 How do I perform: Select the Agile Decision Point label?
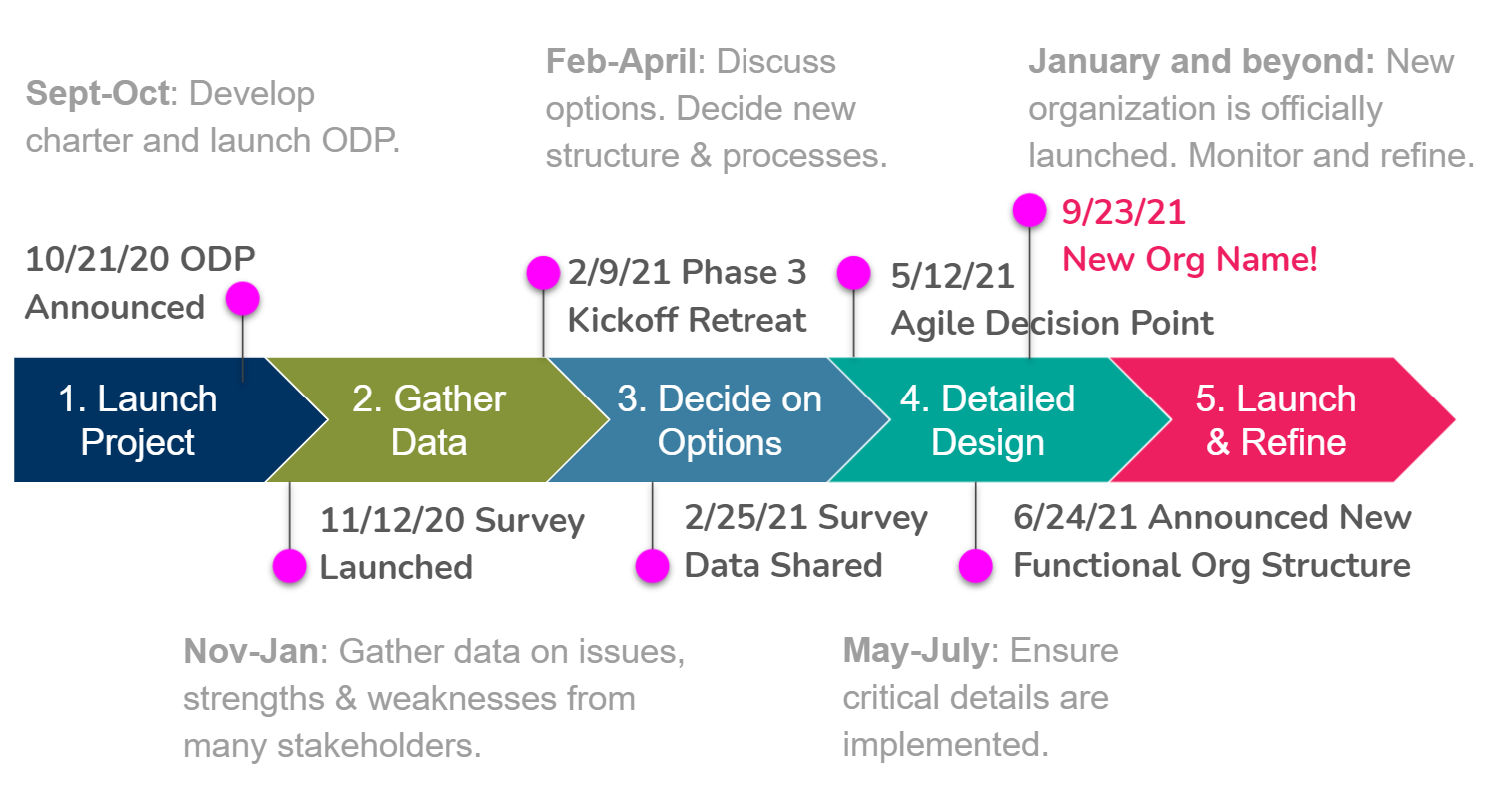(1052, 323)
